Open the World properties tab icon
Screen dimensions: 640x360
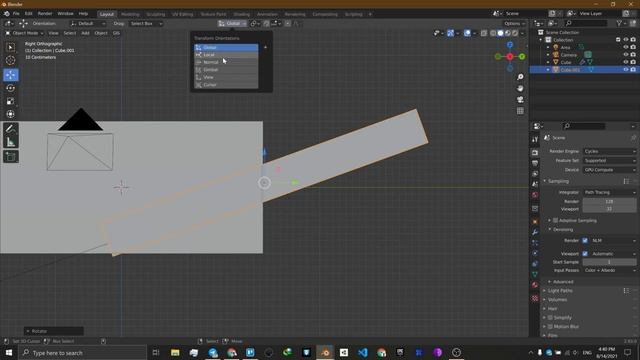(x=535, y=195)
